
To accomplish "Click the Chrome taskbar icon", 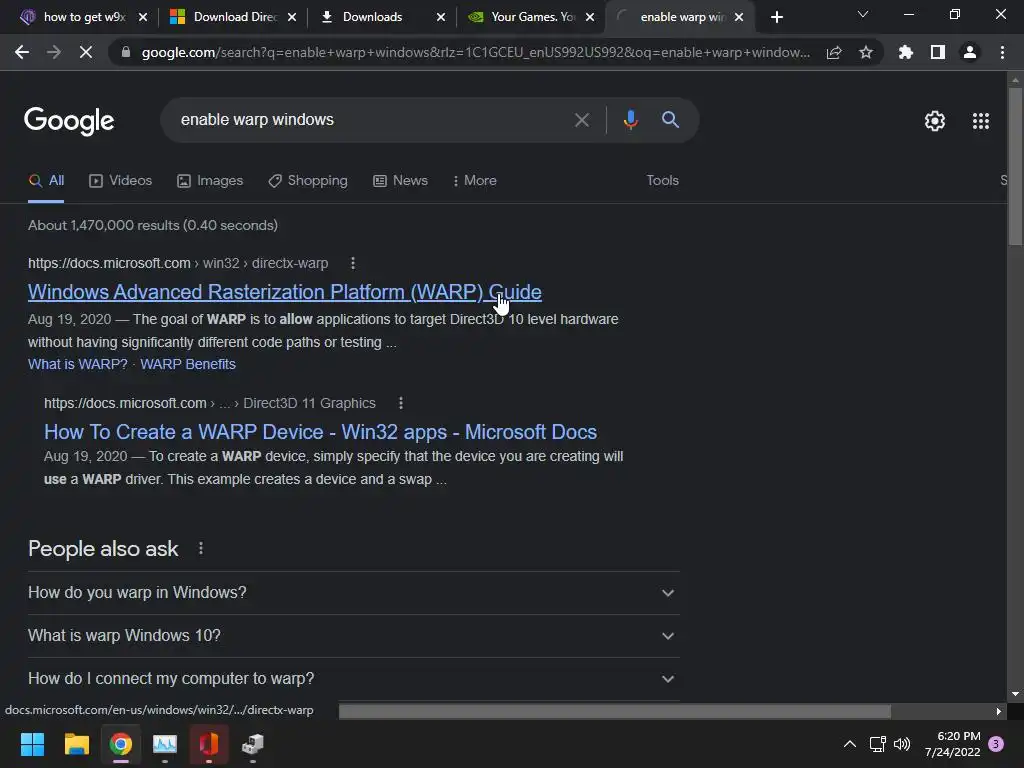I will [121, 744].
